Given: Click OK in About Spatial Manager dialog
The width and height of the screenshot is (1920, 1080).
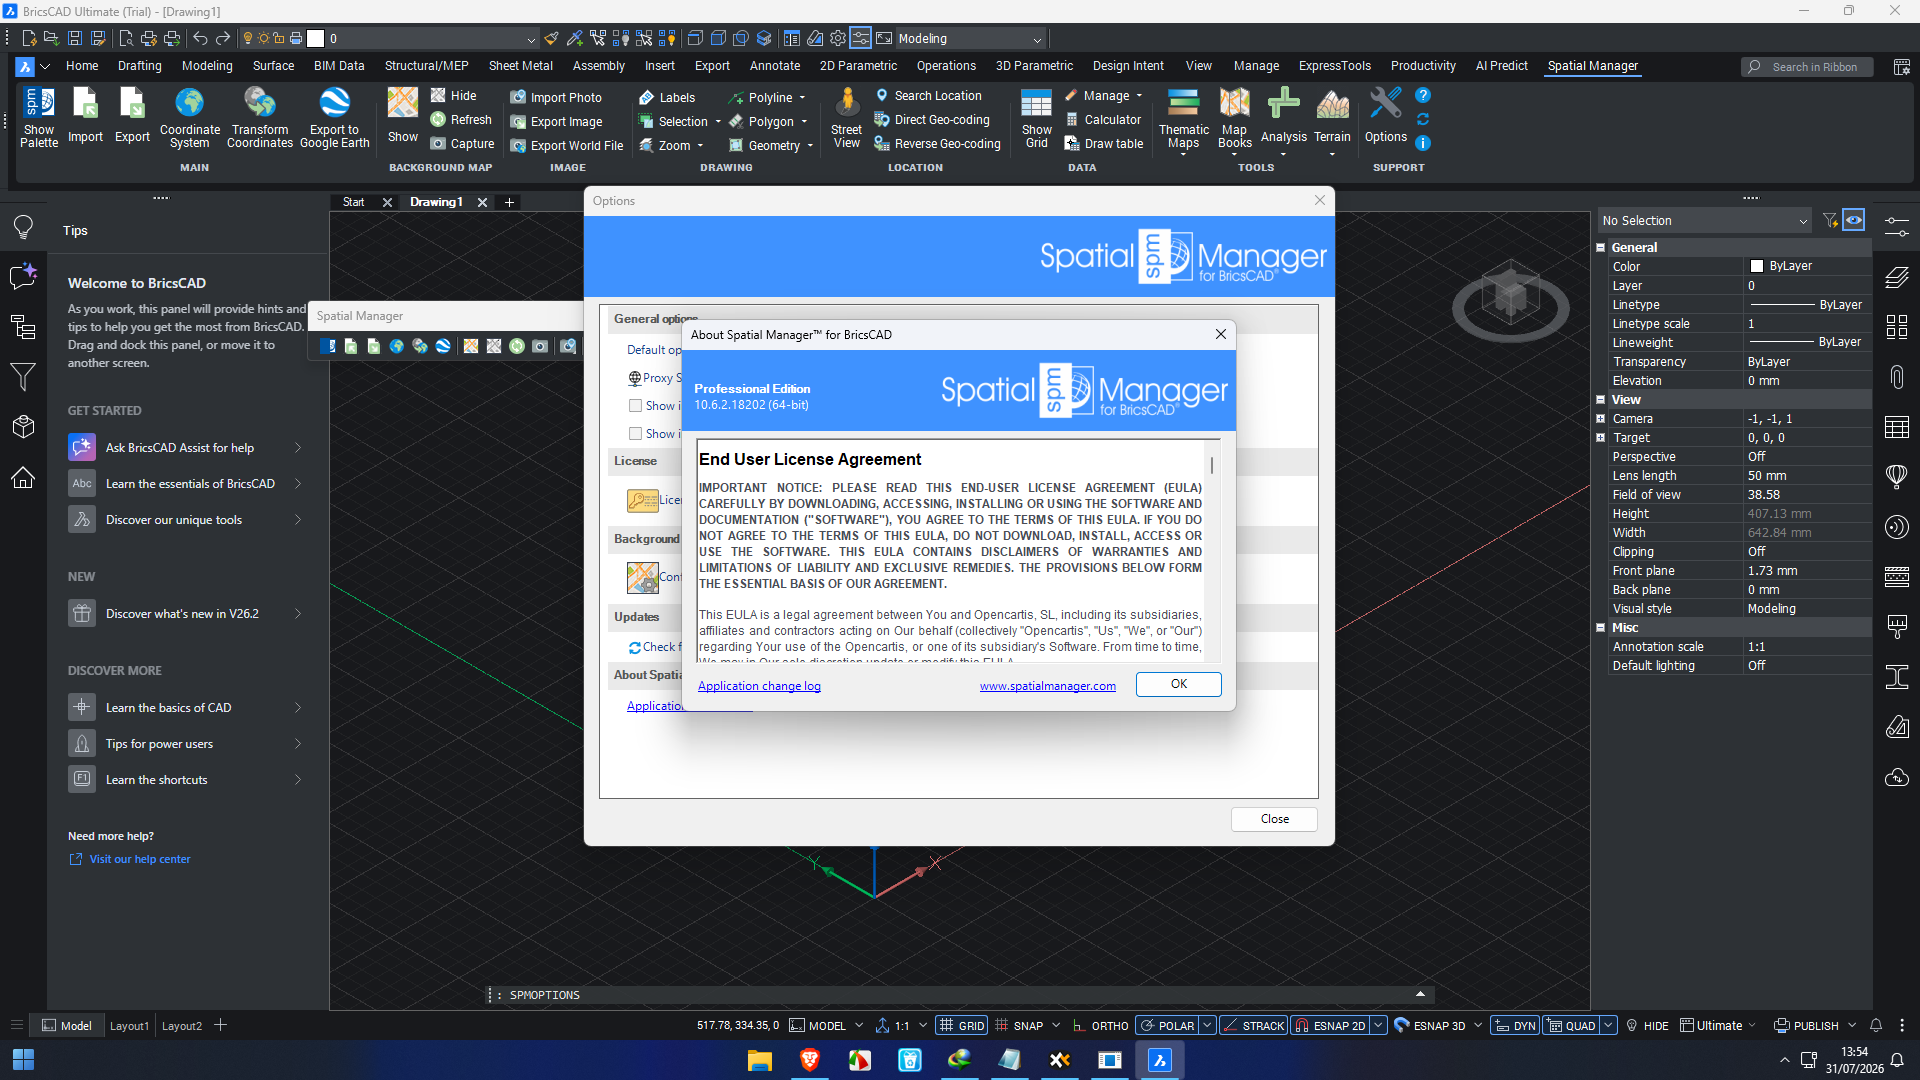Looking at the screenshot, I should (x=1178, y=684).
